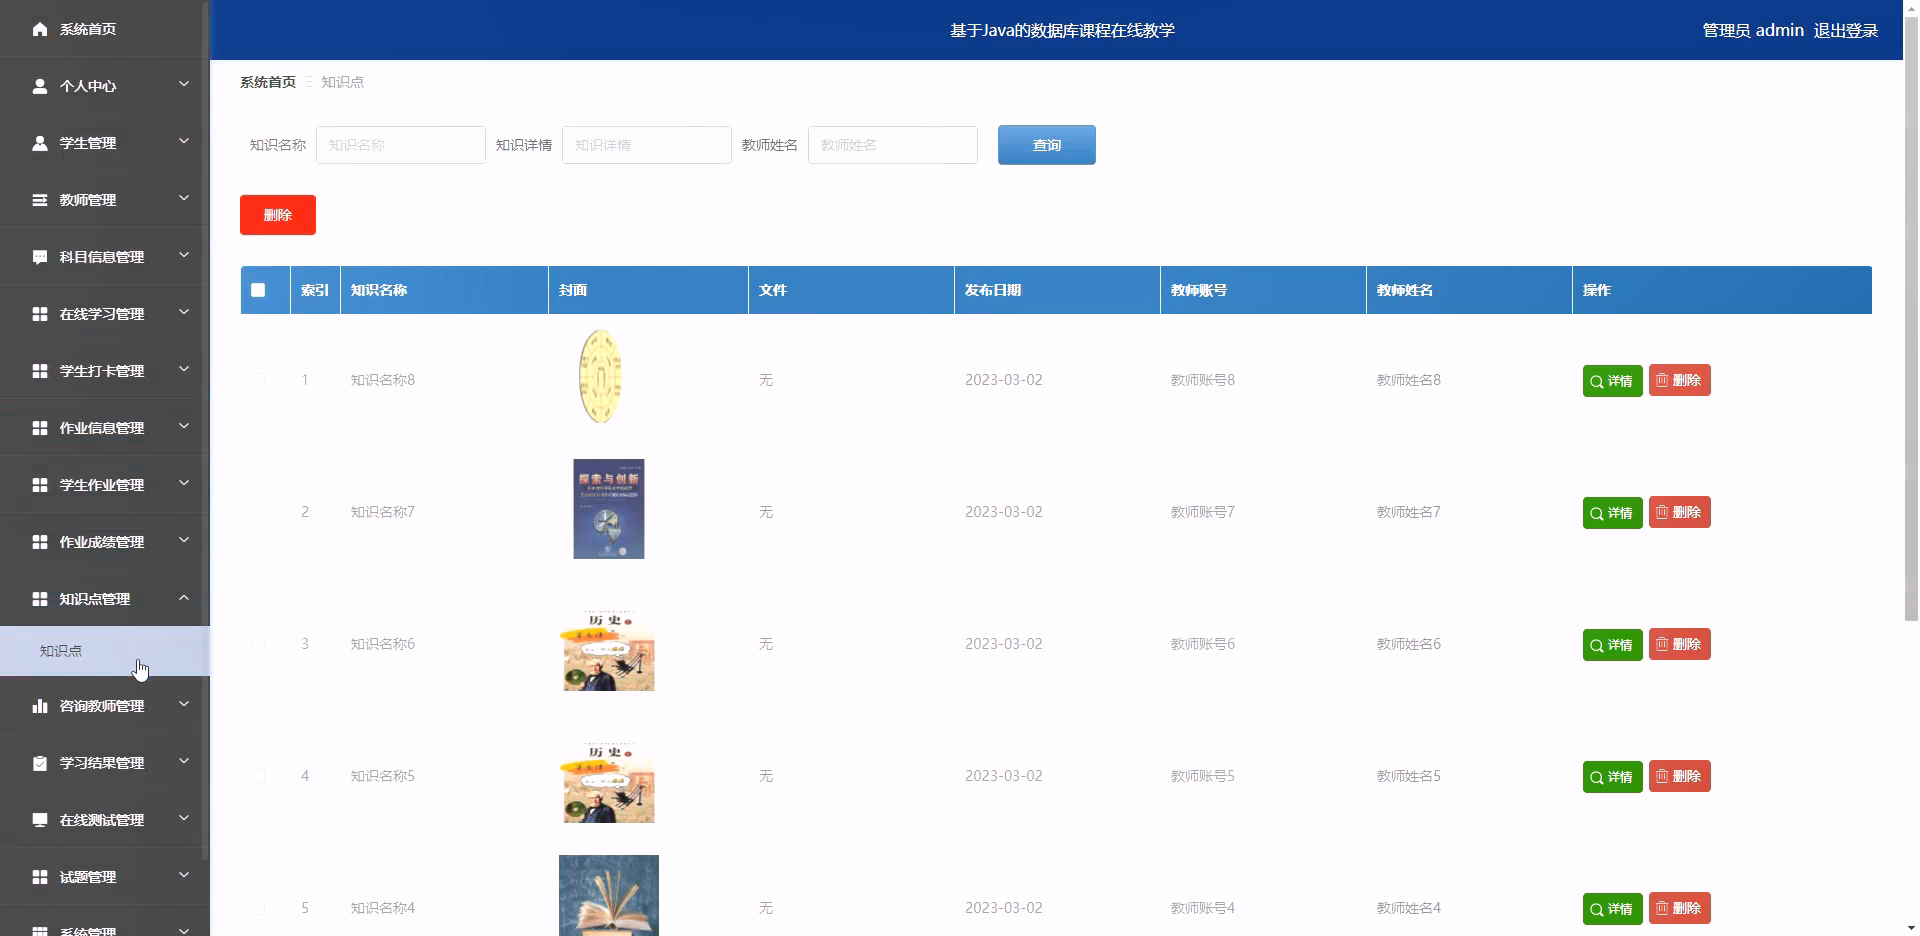
Task: Expand the 作业成绩管理 section
Action: pyautogui.click(x=184, y=540)
